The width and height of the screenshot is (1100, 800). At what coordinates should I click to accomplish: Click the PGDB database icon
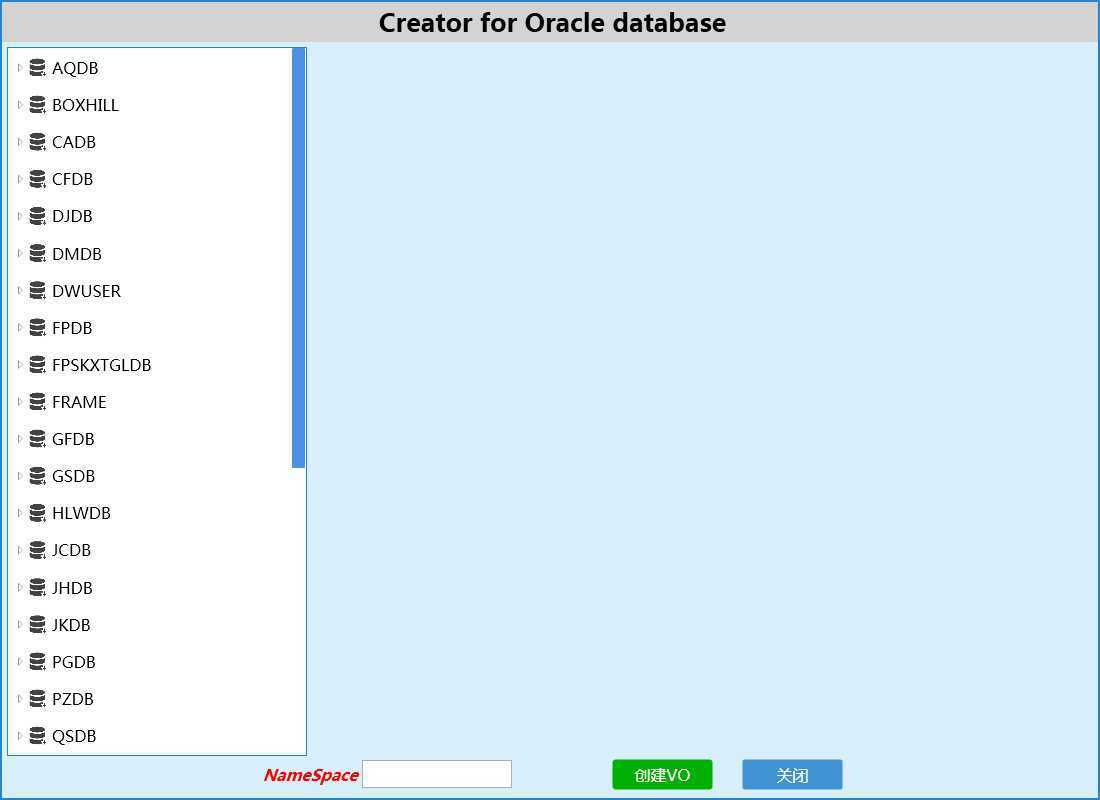coord(37,662)
